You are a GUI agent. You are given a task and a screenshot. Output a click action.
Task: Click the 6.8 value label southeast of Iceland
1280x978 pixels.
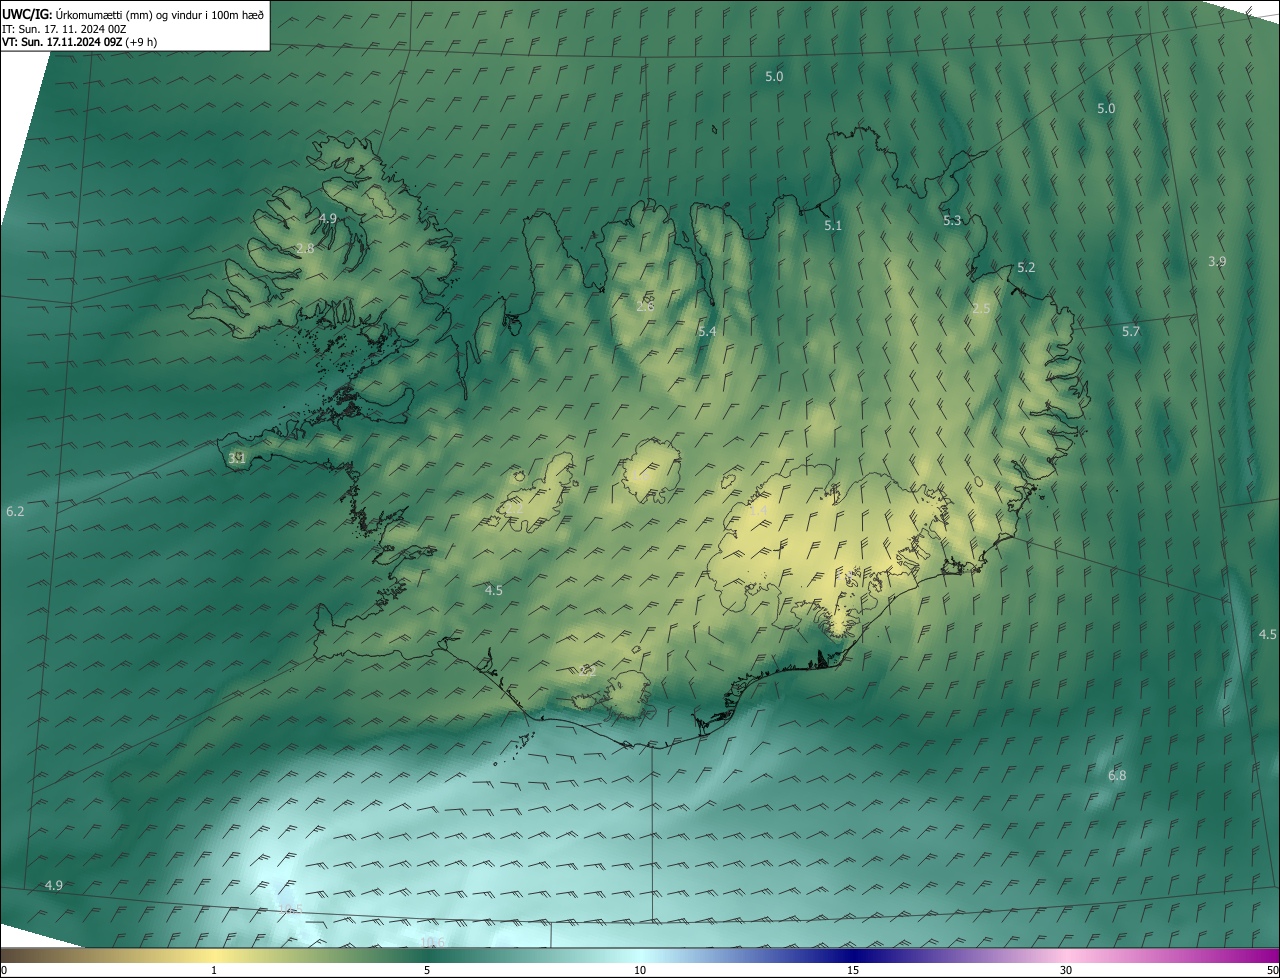coord(1117,776)
